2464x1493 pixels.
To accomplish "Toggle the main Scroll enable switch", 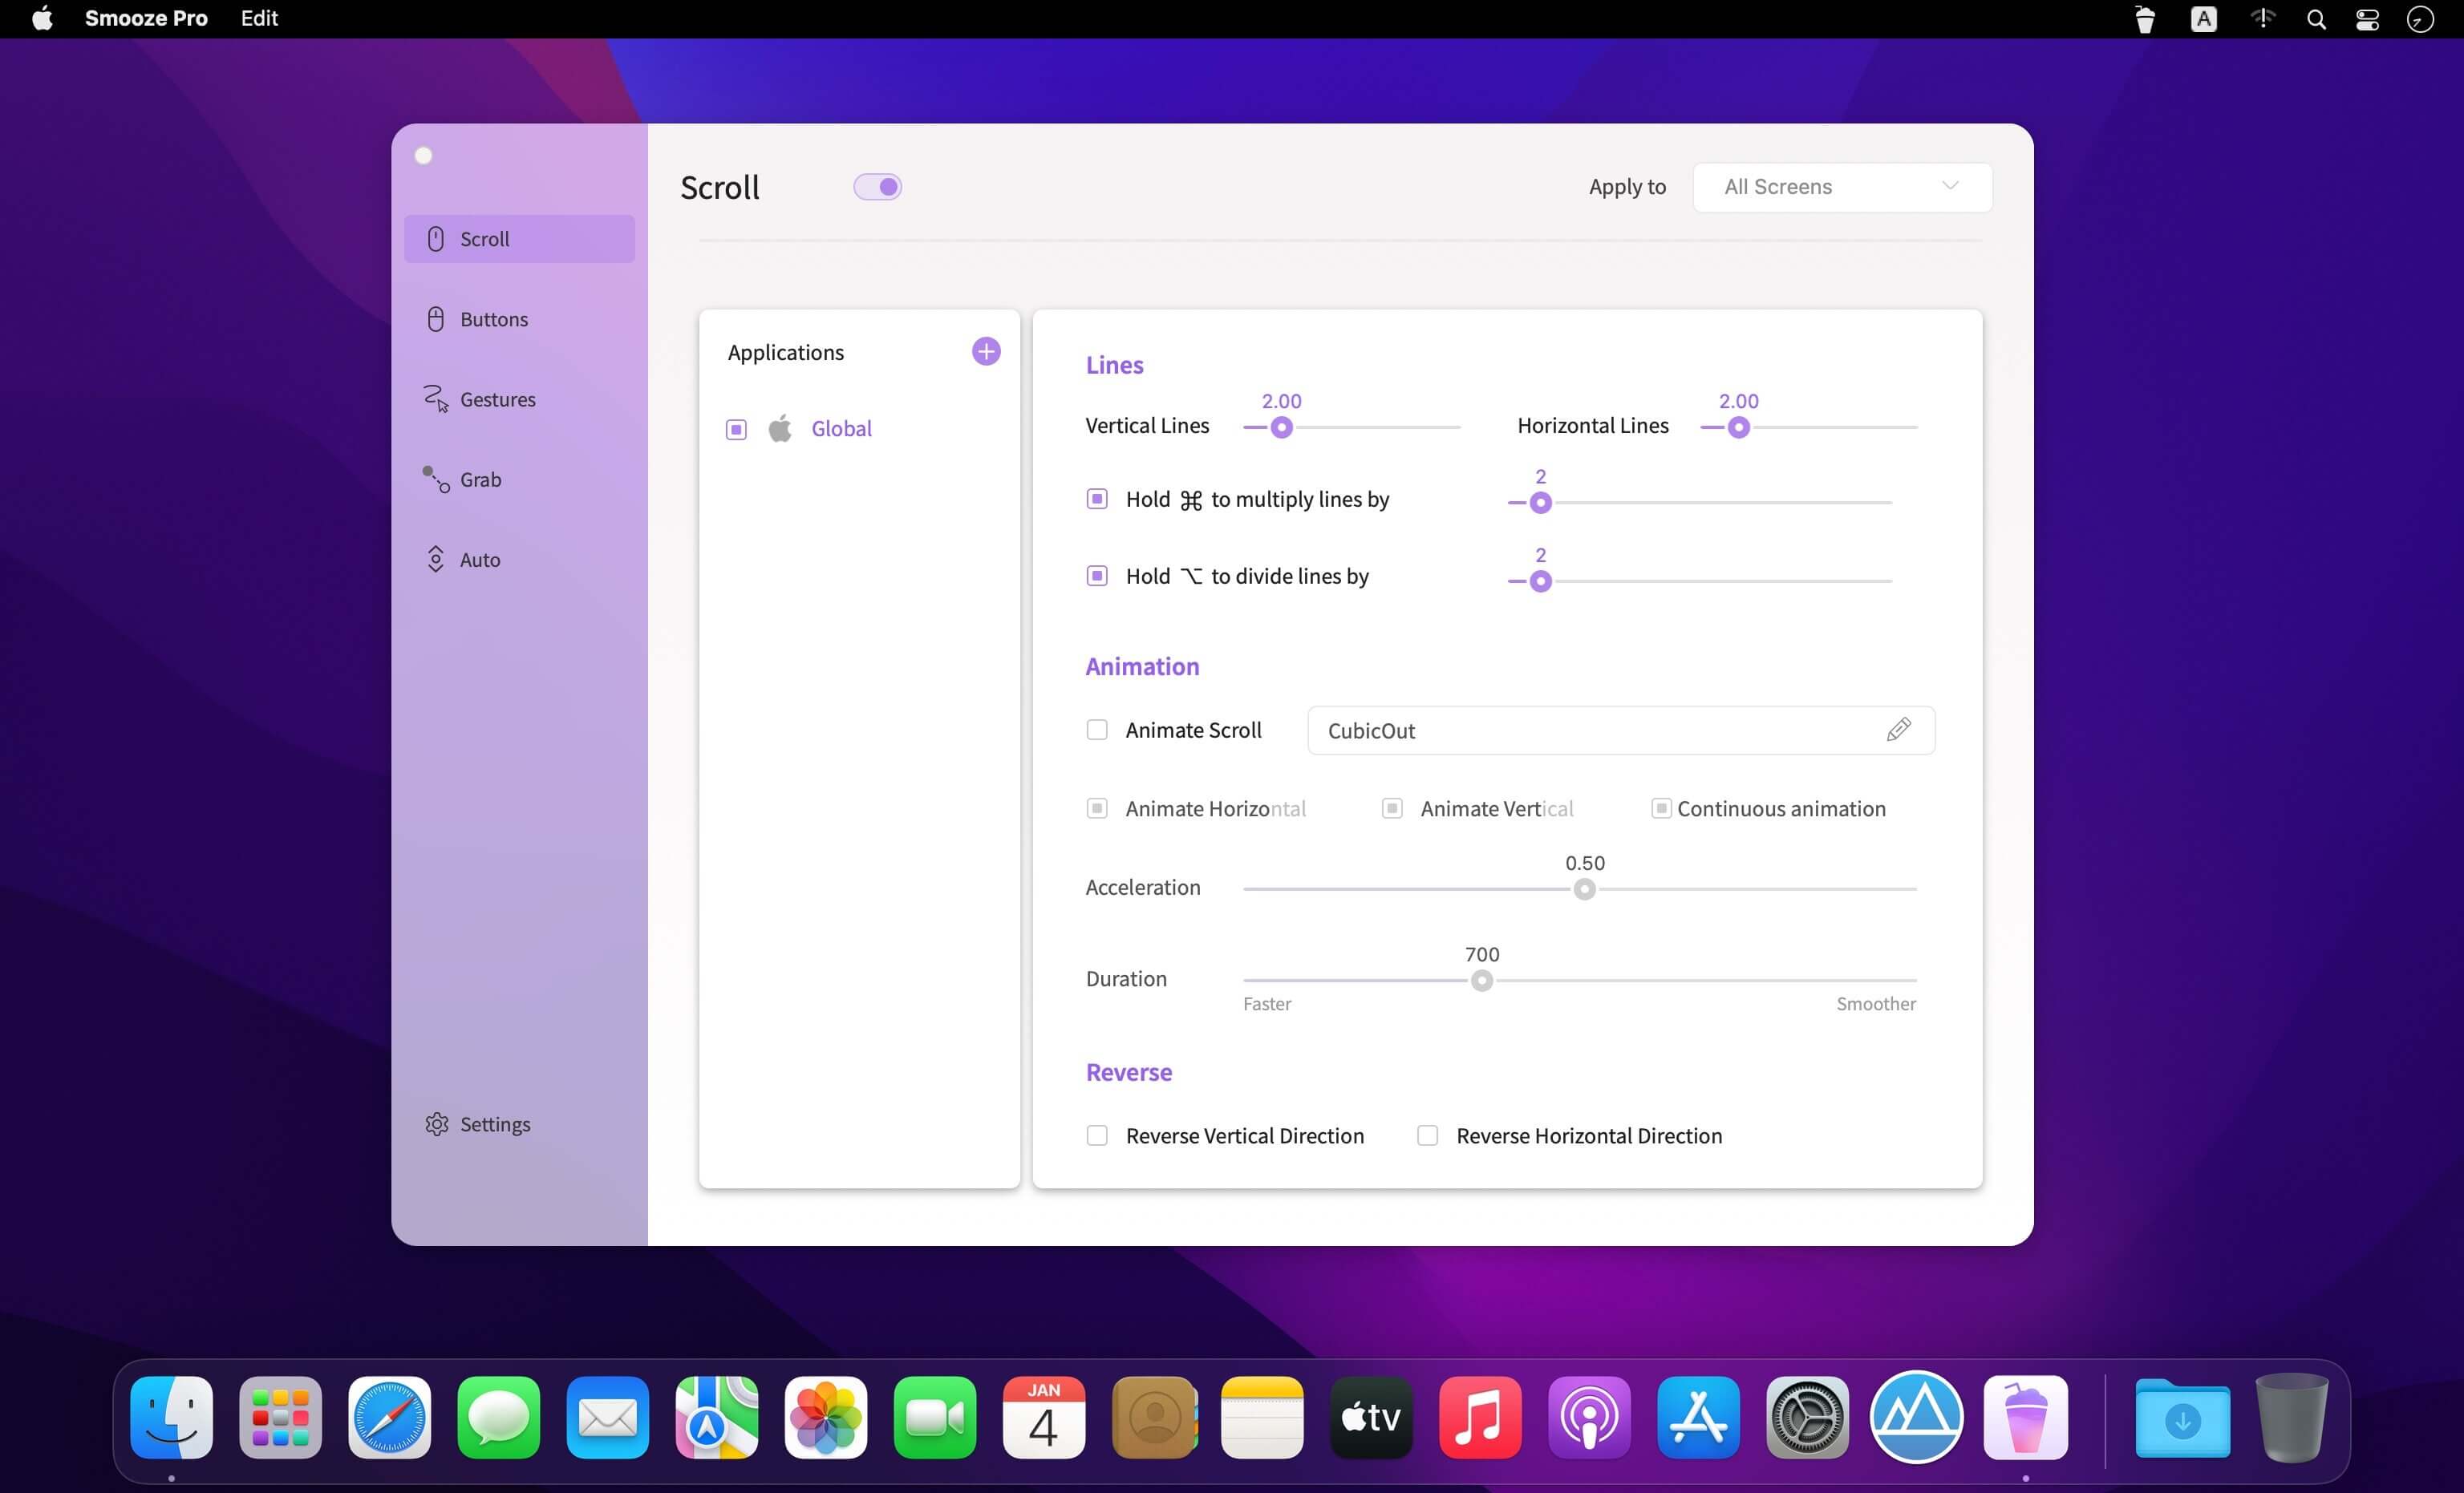I will coord(877,184).
